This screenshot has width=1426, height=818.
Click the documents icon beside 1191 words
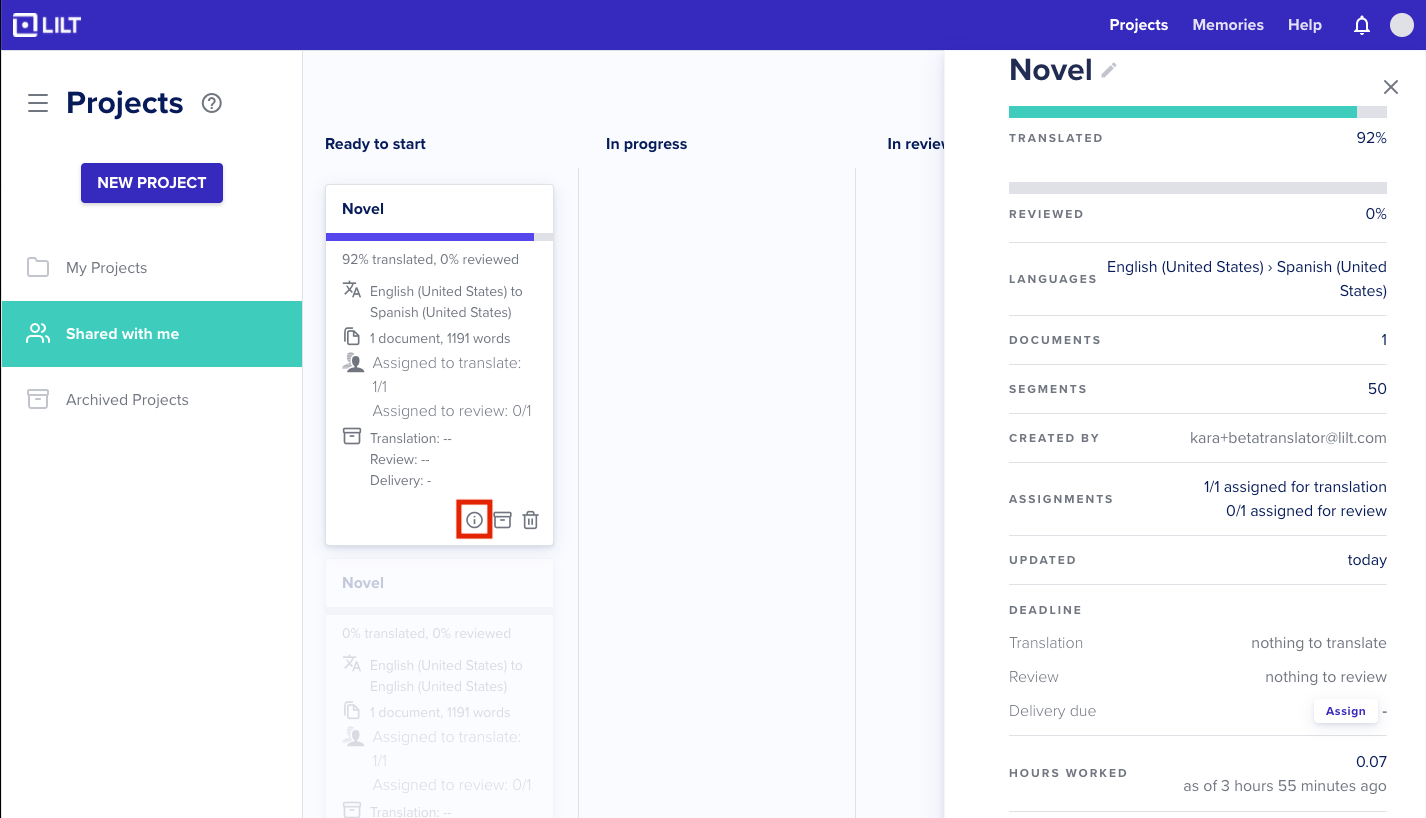[x=352, y=337]
